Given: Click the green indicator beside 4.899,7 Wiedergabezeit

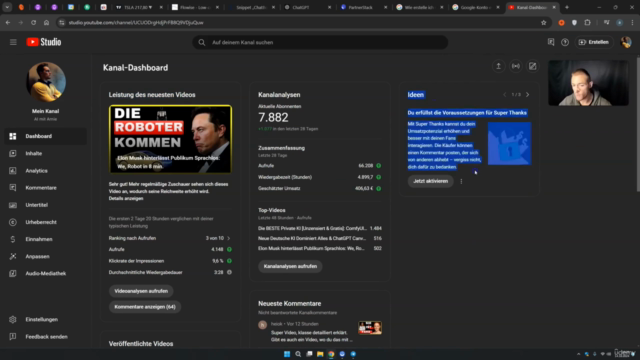Looking at the screenshot, I should pyautogui.click(x=378, y=177).
